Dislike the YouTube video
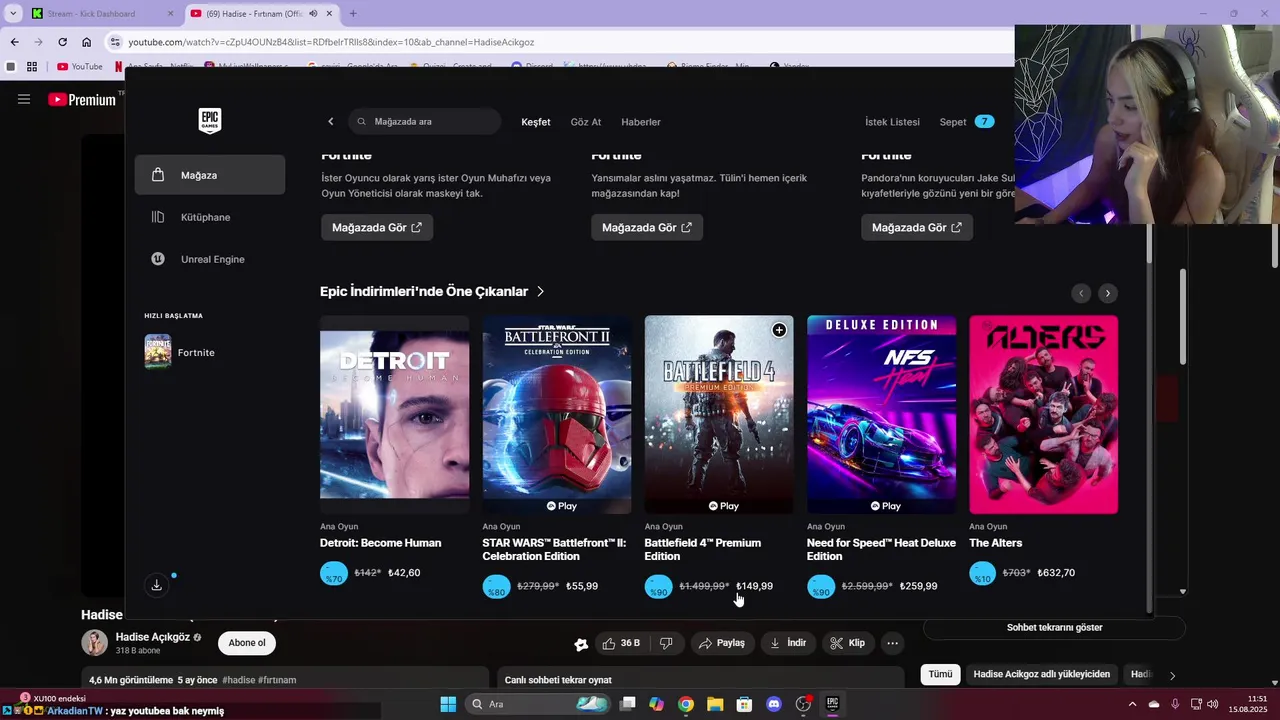Screen dimensions: 1280x720 (666, 643)
